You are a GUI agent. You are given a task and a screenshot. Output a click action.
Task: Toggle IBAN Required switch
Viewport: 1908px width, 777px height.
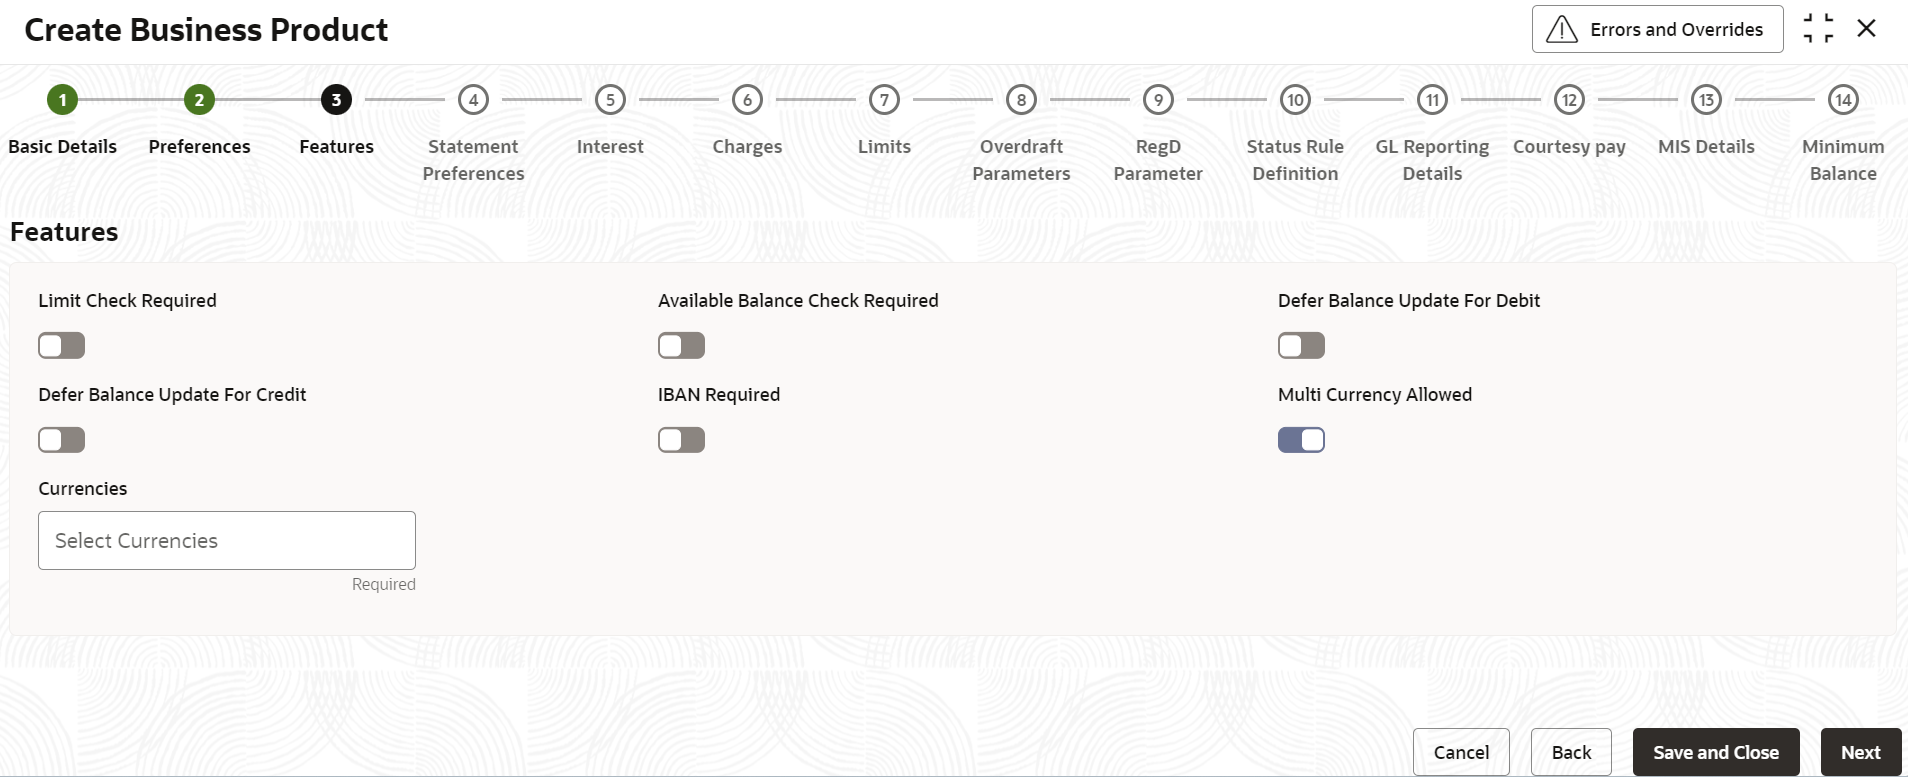(x=682, y=440)
